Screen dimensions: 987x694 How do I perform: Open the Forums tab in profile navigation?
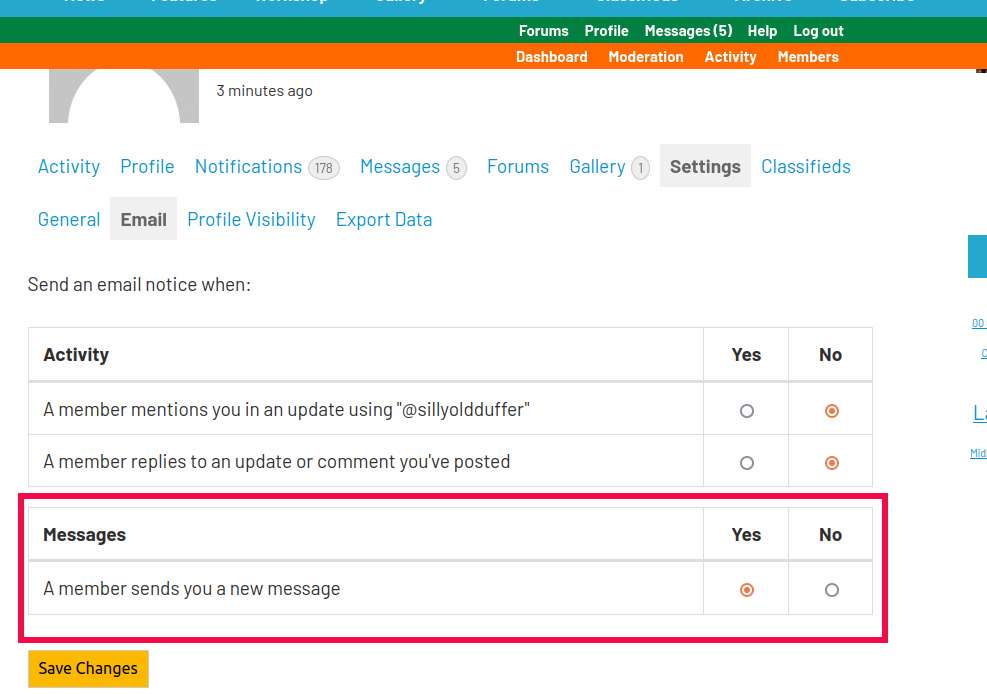click(518, 166)
